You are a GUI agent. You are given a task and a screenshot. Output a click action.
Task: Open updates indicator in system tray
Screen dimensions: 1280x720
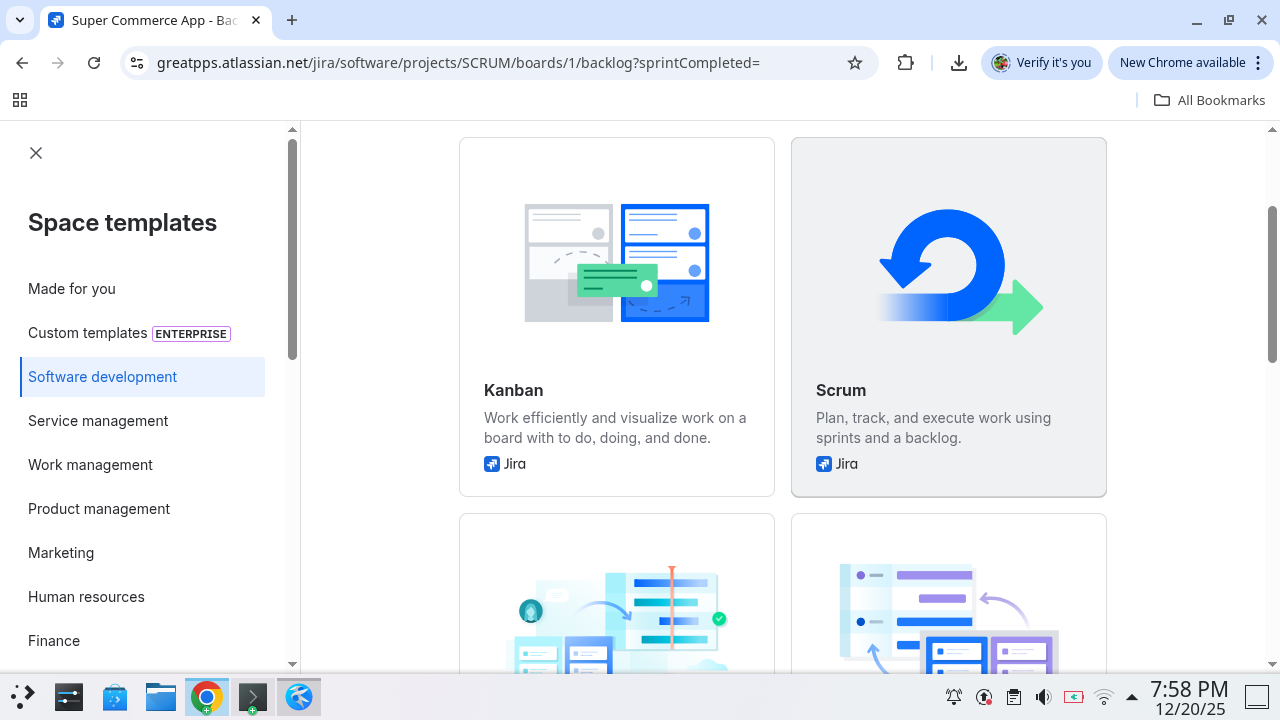coord(984,697)
